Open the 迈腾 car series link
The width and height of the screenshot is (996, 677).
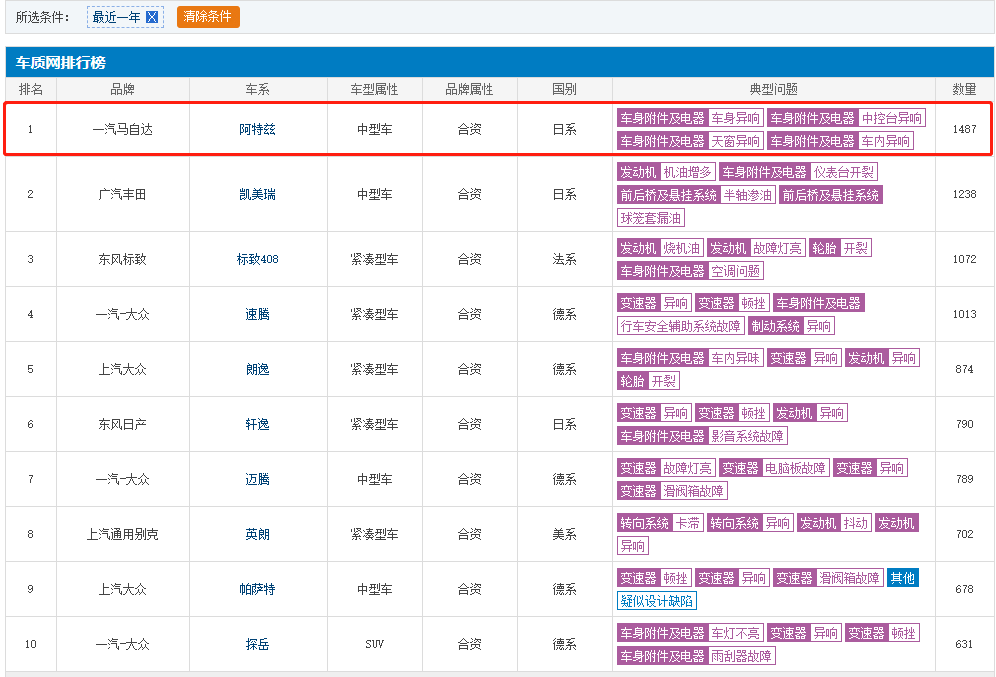pos(257,479)
